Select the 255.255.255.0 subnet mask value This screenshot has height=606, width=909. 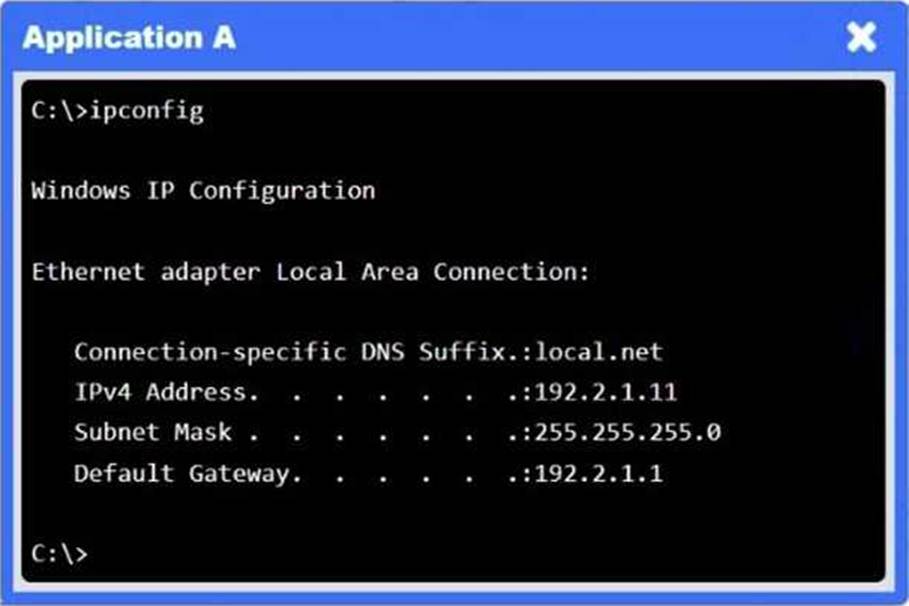click(628, 433)
